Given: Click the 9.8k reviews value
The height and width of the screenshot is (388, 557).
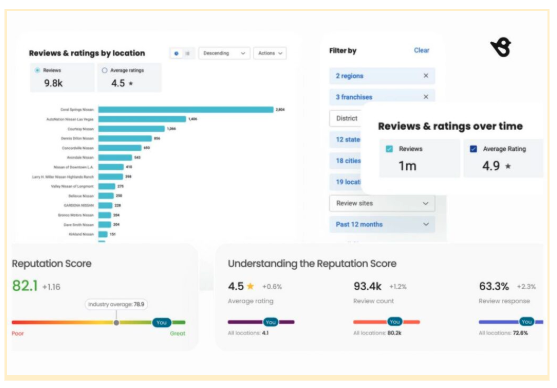Looking at the screenshot, I should [x=53, y=83].
